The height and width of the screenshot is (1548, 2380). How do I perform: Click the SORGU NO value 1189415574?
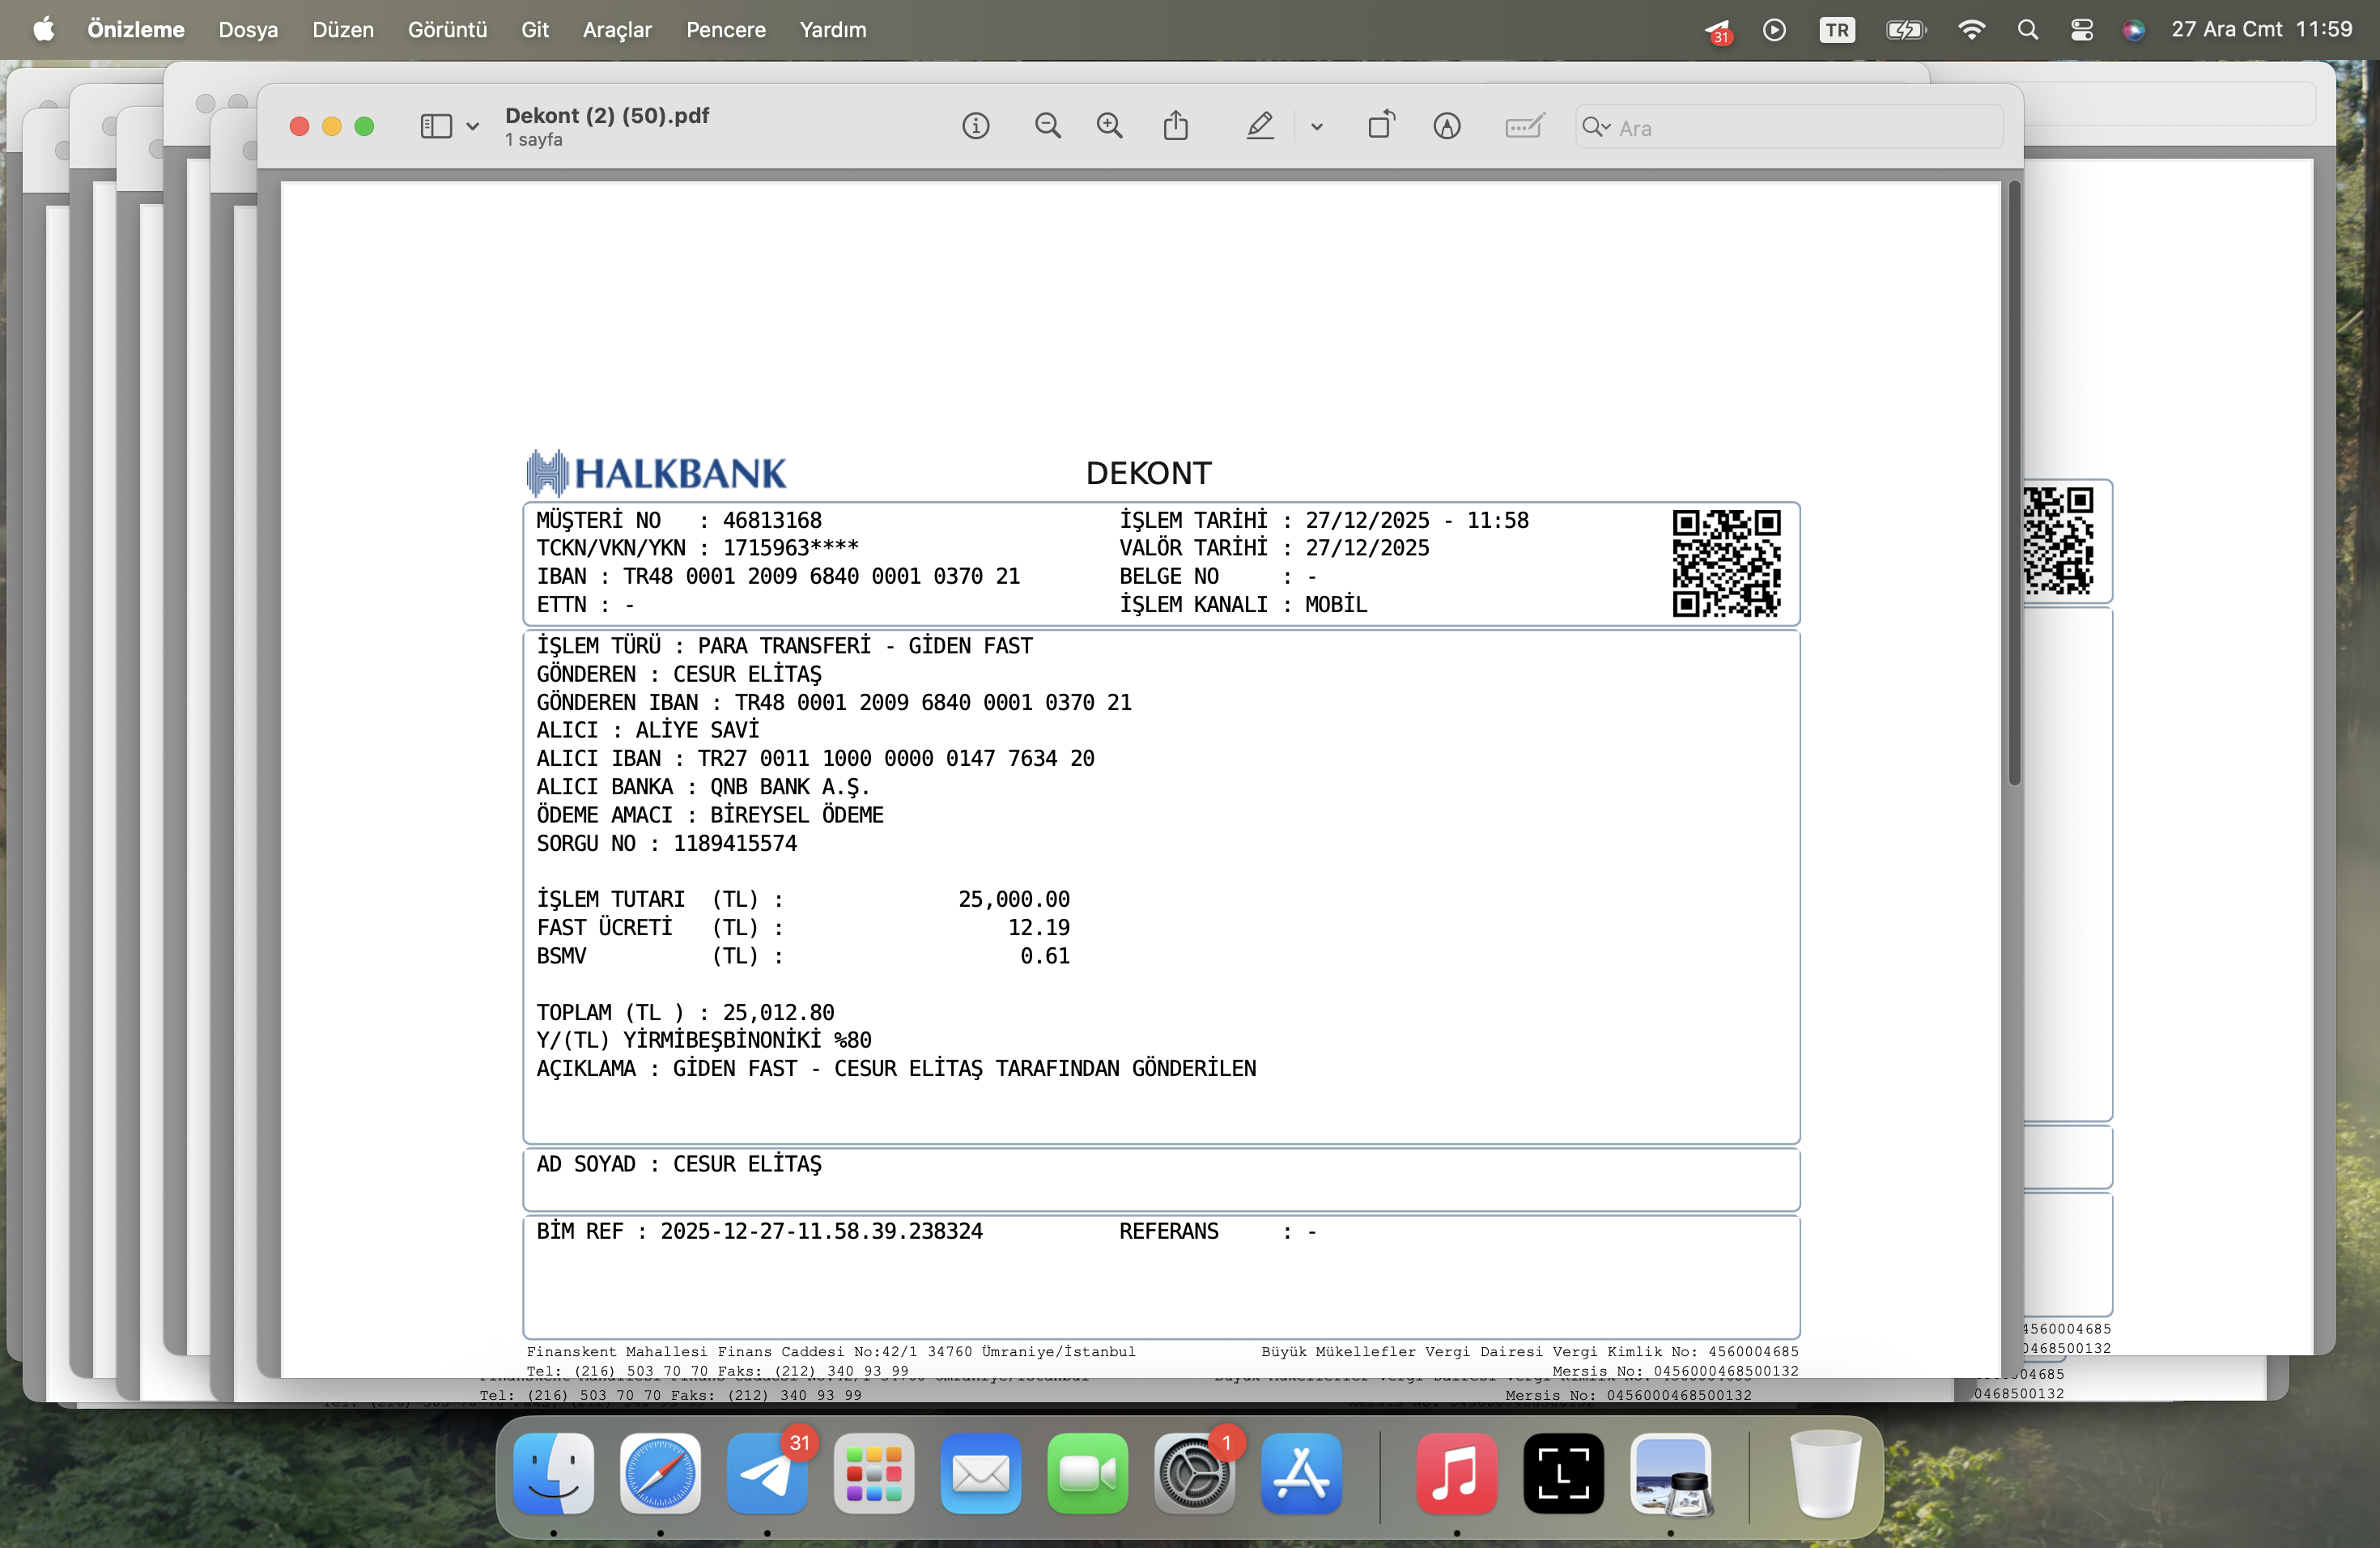tap(735, 843)
